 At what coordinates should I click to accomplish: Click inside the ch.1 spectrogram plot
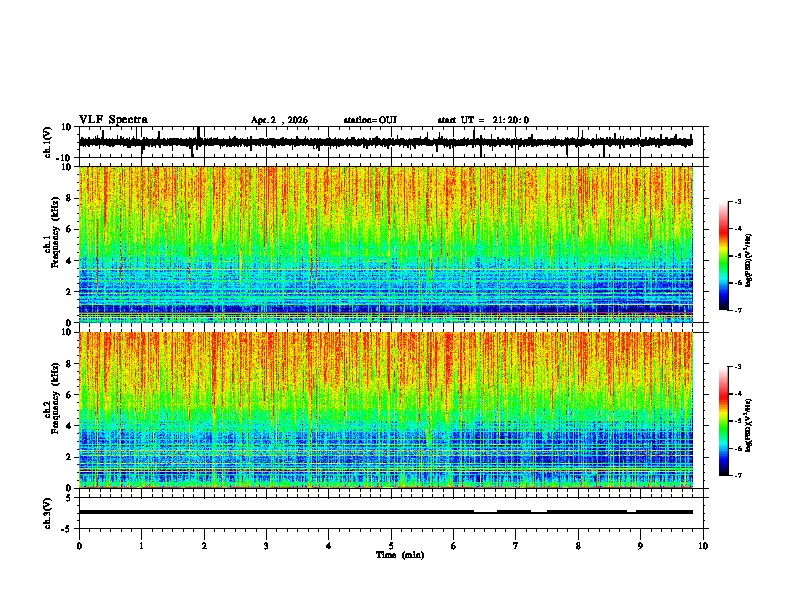[386, 244]
